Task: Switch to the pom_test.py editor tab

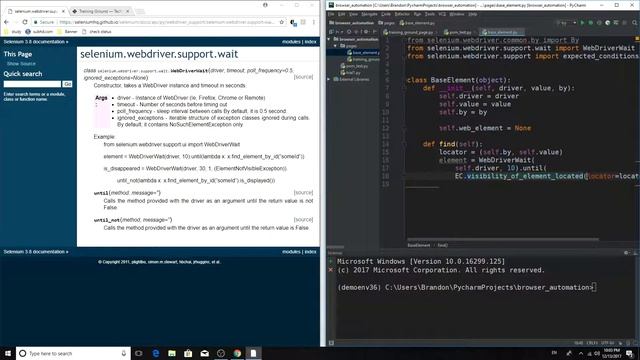Action: pos(459,32)
